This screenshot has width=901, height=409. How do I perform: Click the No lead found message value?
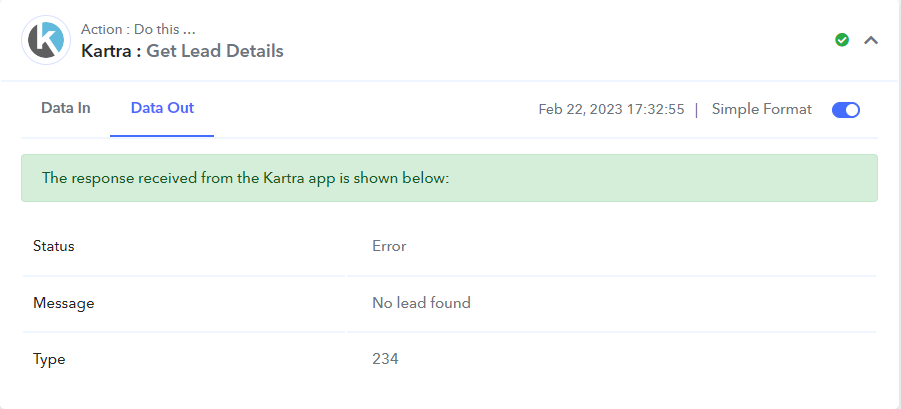pos(421,303)
